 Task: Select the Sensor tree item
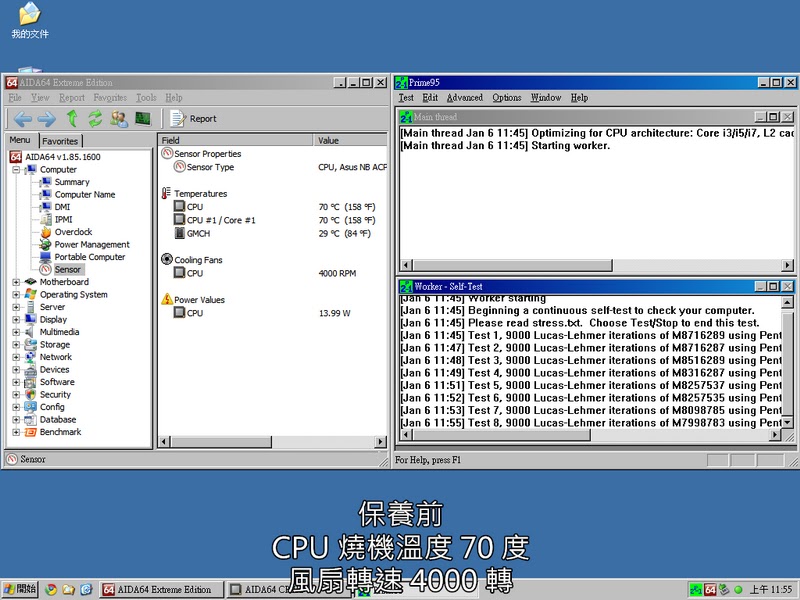(x=67, y=269)
